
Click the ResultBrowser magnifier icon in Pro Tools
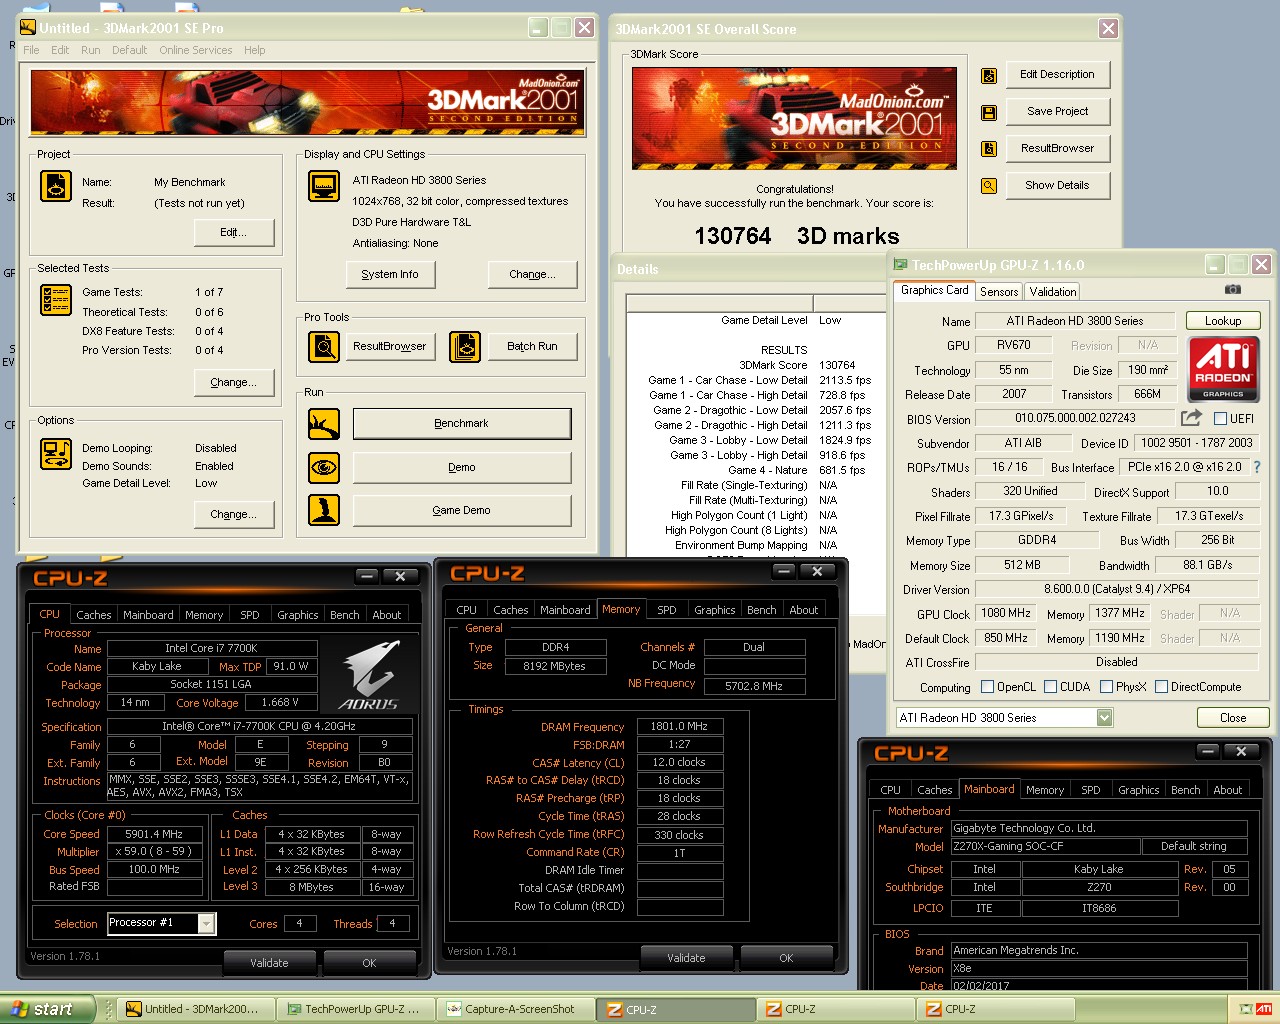pyautogui.click(x=324, y=347)
